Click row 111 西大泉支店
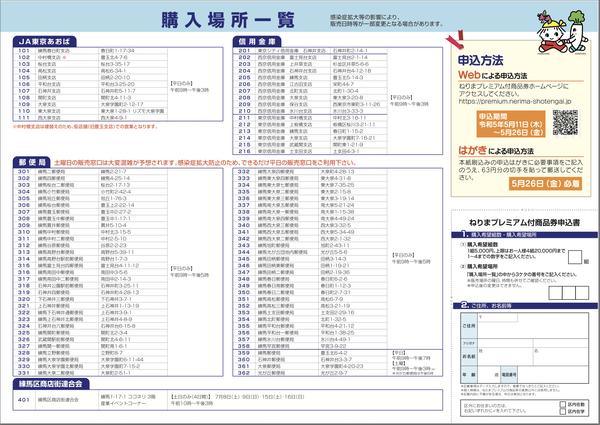600x425 pixels. [x=90, y=118]
